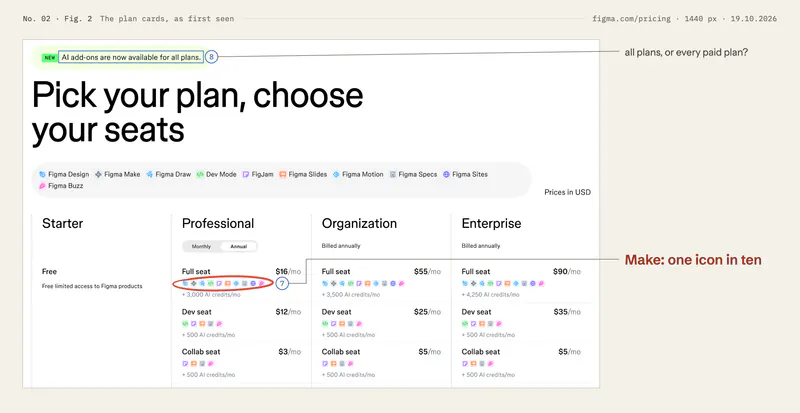Click the green NEW badge

[x=49, y=58]
